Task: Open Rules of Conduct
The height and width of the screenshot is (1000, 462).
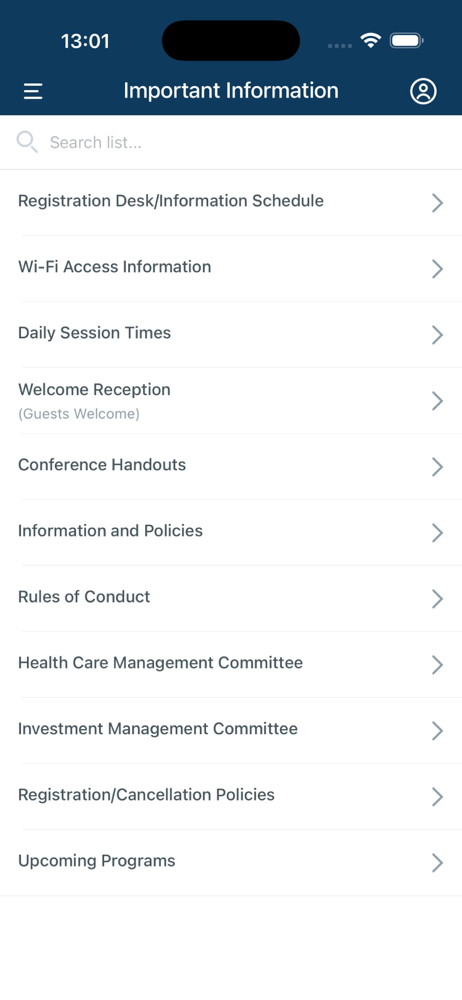Action: point(231,598)
